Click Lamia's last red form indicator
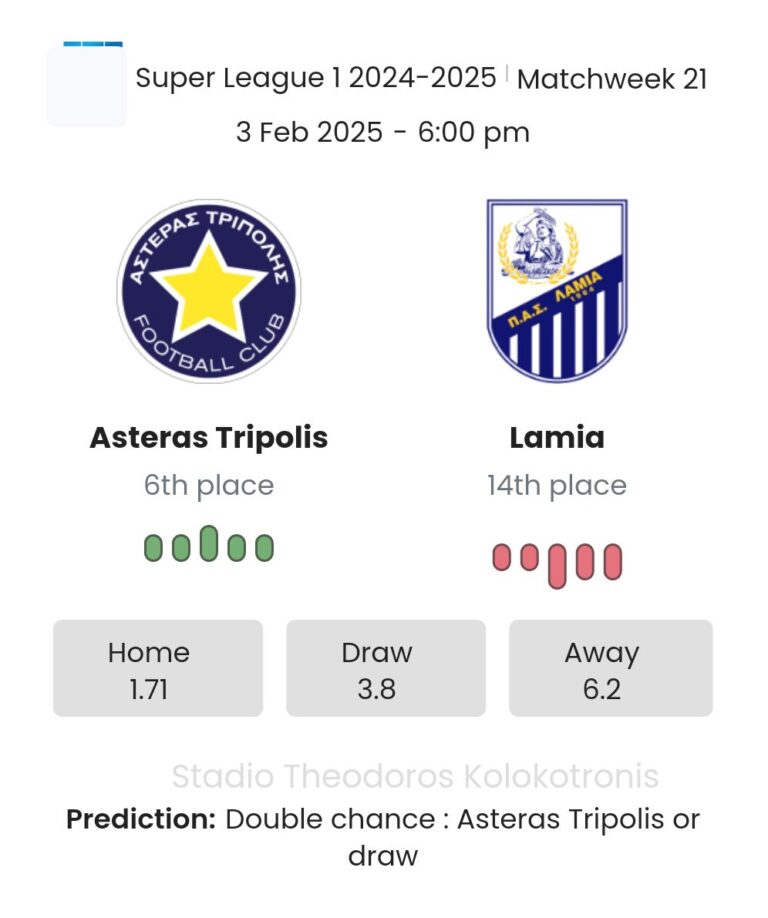Viewport: 768px width, 918px height. [612, 562]
